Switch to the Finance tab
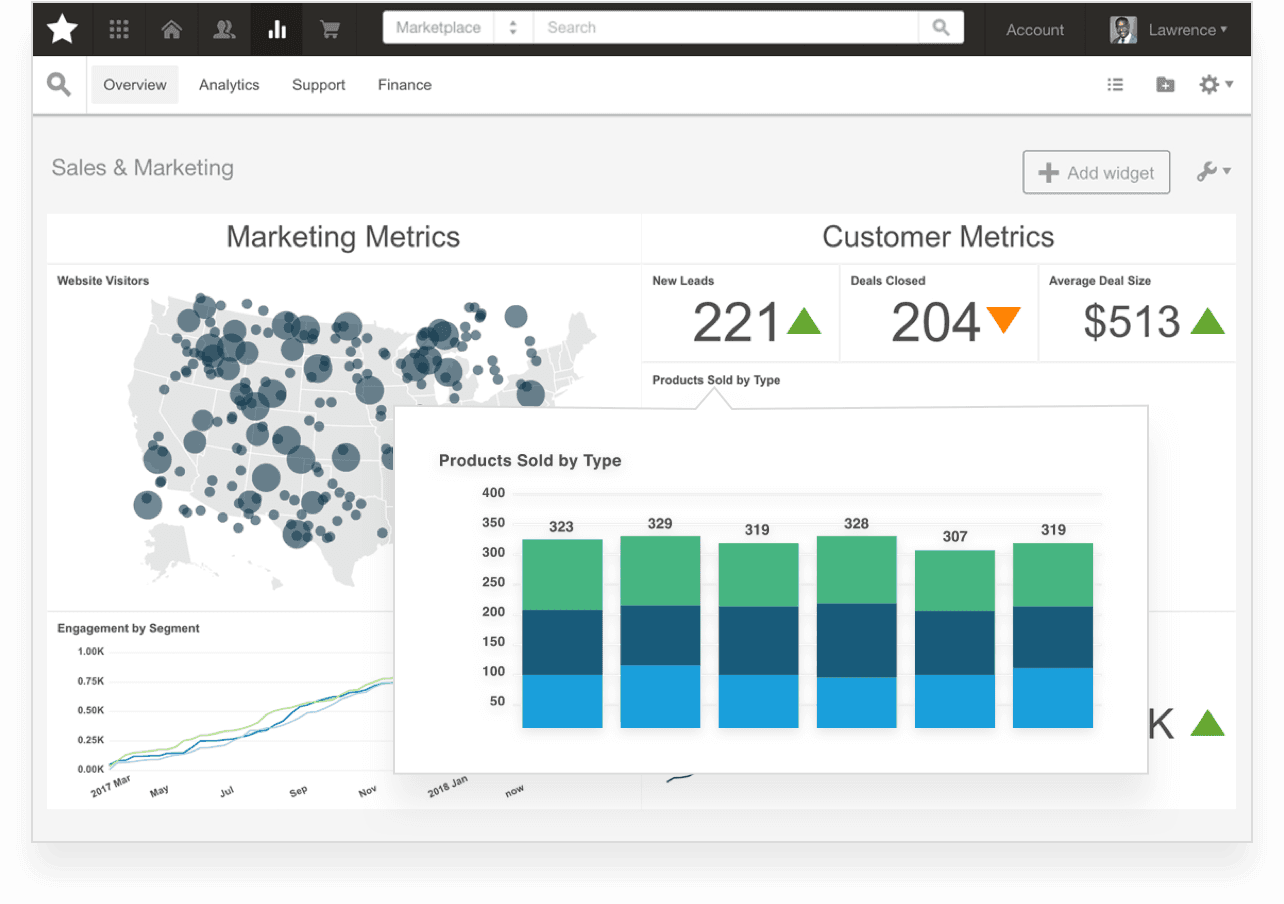 click(404, 84)
